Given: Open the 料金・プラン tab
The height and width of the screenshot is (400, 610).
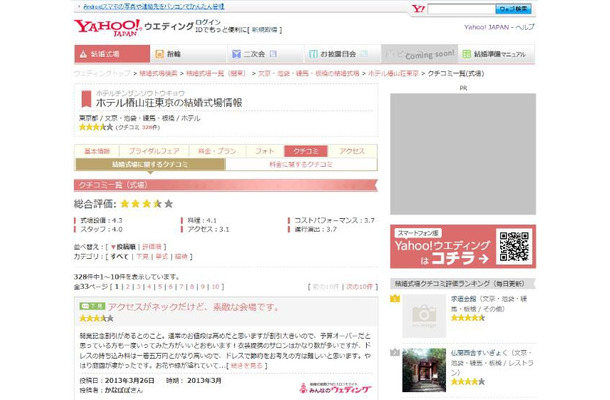Looking at the screenshot, I should click(217, 151).
